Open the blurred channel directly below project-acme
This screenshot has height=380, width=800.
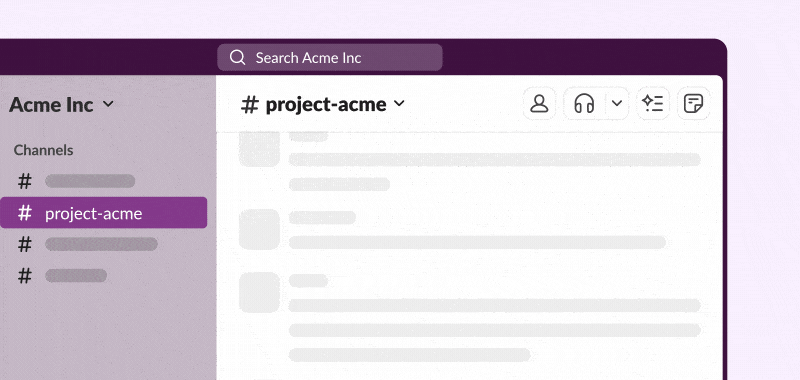101,244
